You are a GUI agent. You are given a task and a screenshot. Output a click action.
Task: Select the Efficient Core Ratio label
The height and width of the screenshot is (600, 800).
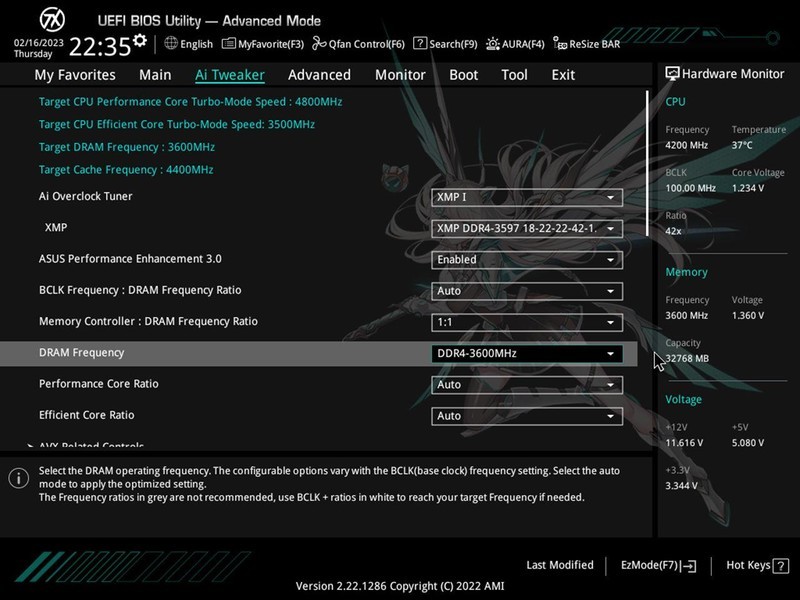point(87,415)
